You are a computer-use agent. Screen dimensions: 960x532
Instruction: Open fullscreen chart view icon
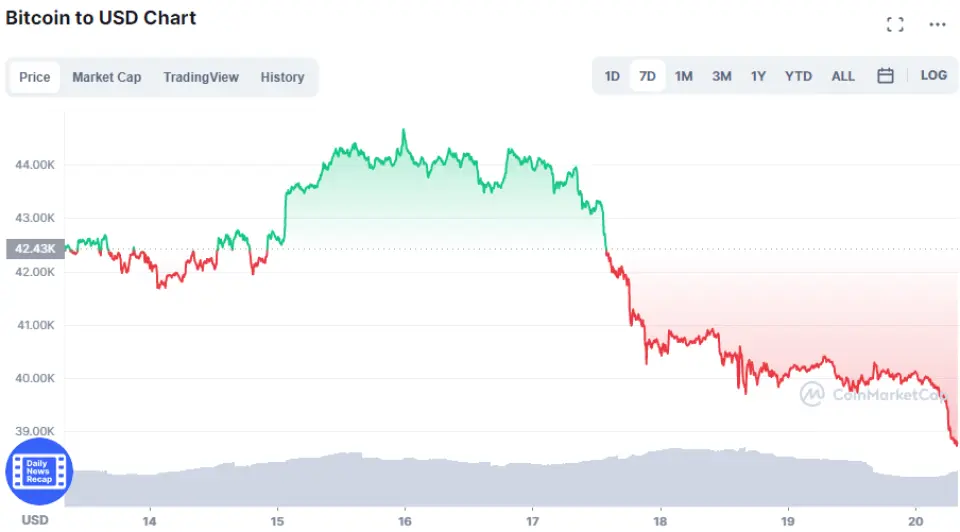coord(895,24)
